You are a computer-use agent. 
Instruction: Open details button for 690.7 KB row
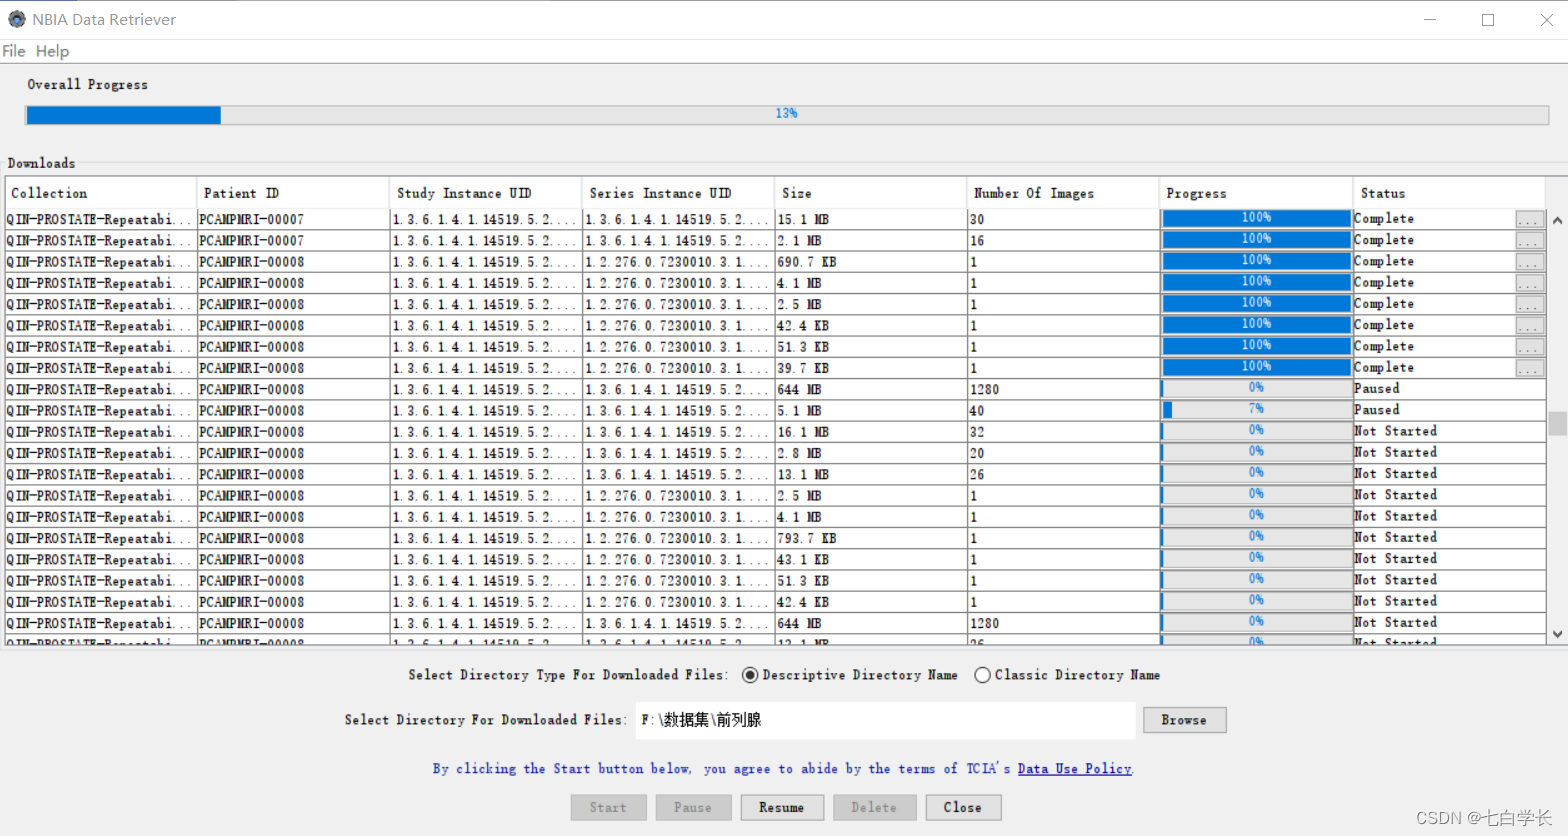point(1529,262)
